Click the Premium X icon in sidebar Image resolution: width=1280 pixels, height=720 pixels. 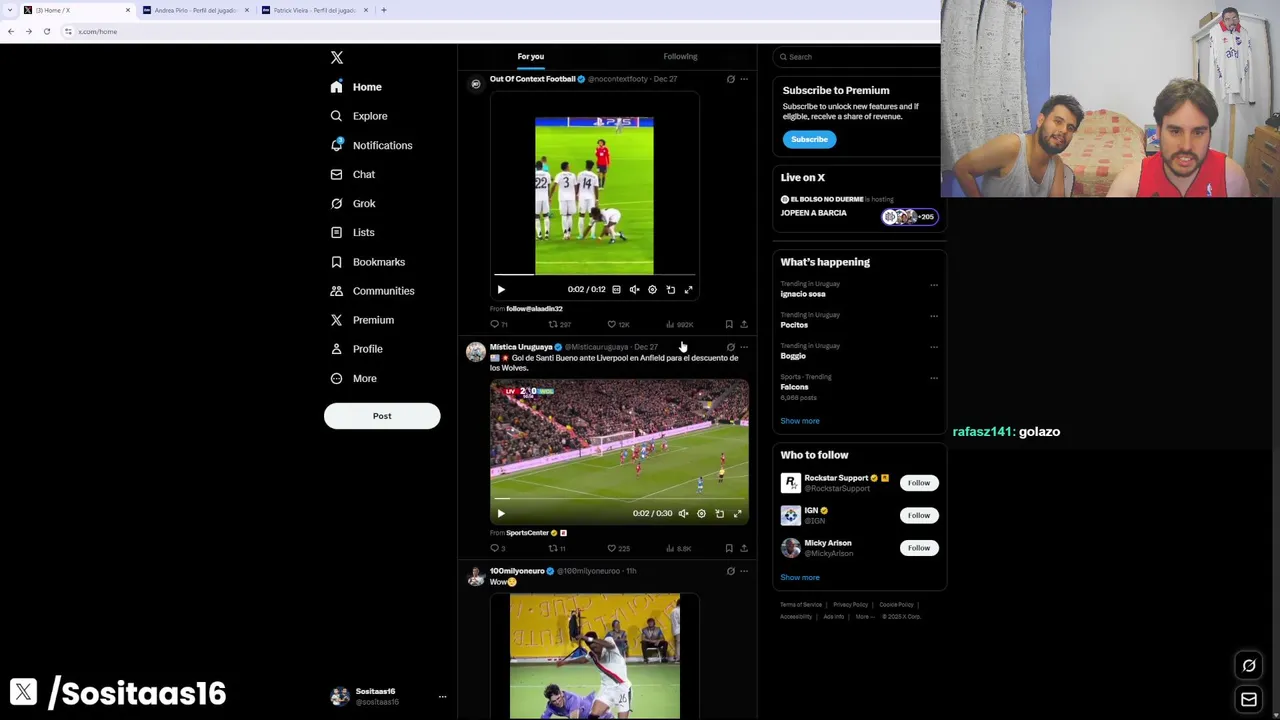(336, 320)
